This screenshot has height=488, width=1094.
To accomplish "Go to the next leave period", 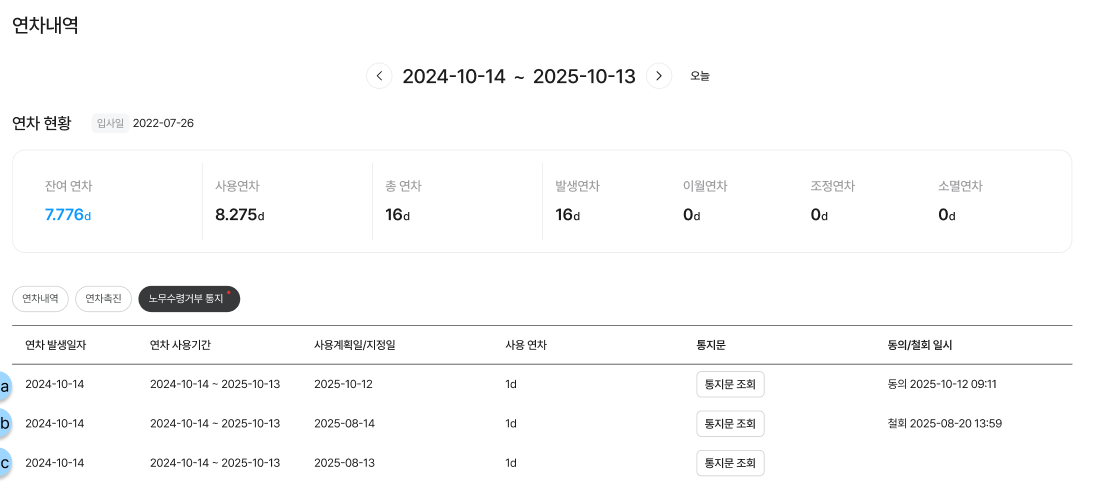I will 658,76.
